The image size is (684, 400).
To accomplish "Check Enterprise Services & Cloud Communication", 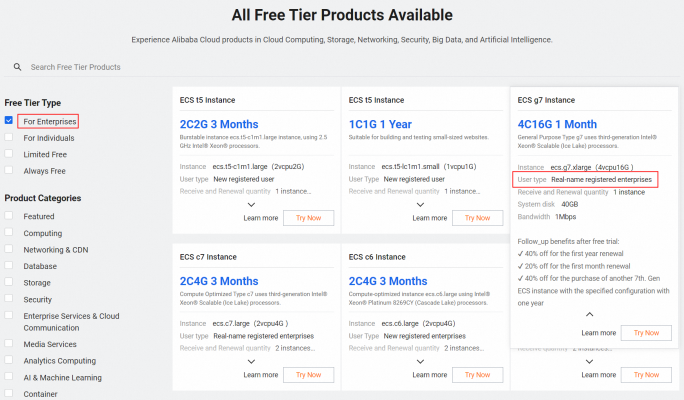I will coord(9,315).
